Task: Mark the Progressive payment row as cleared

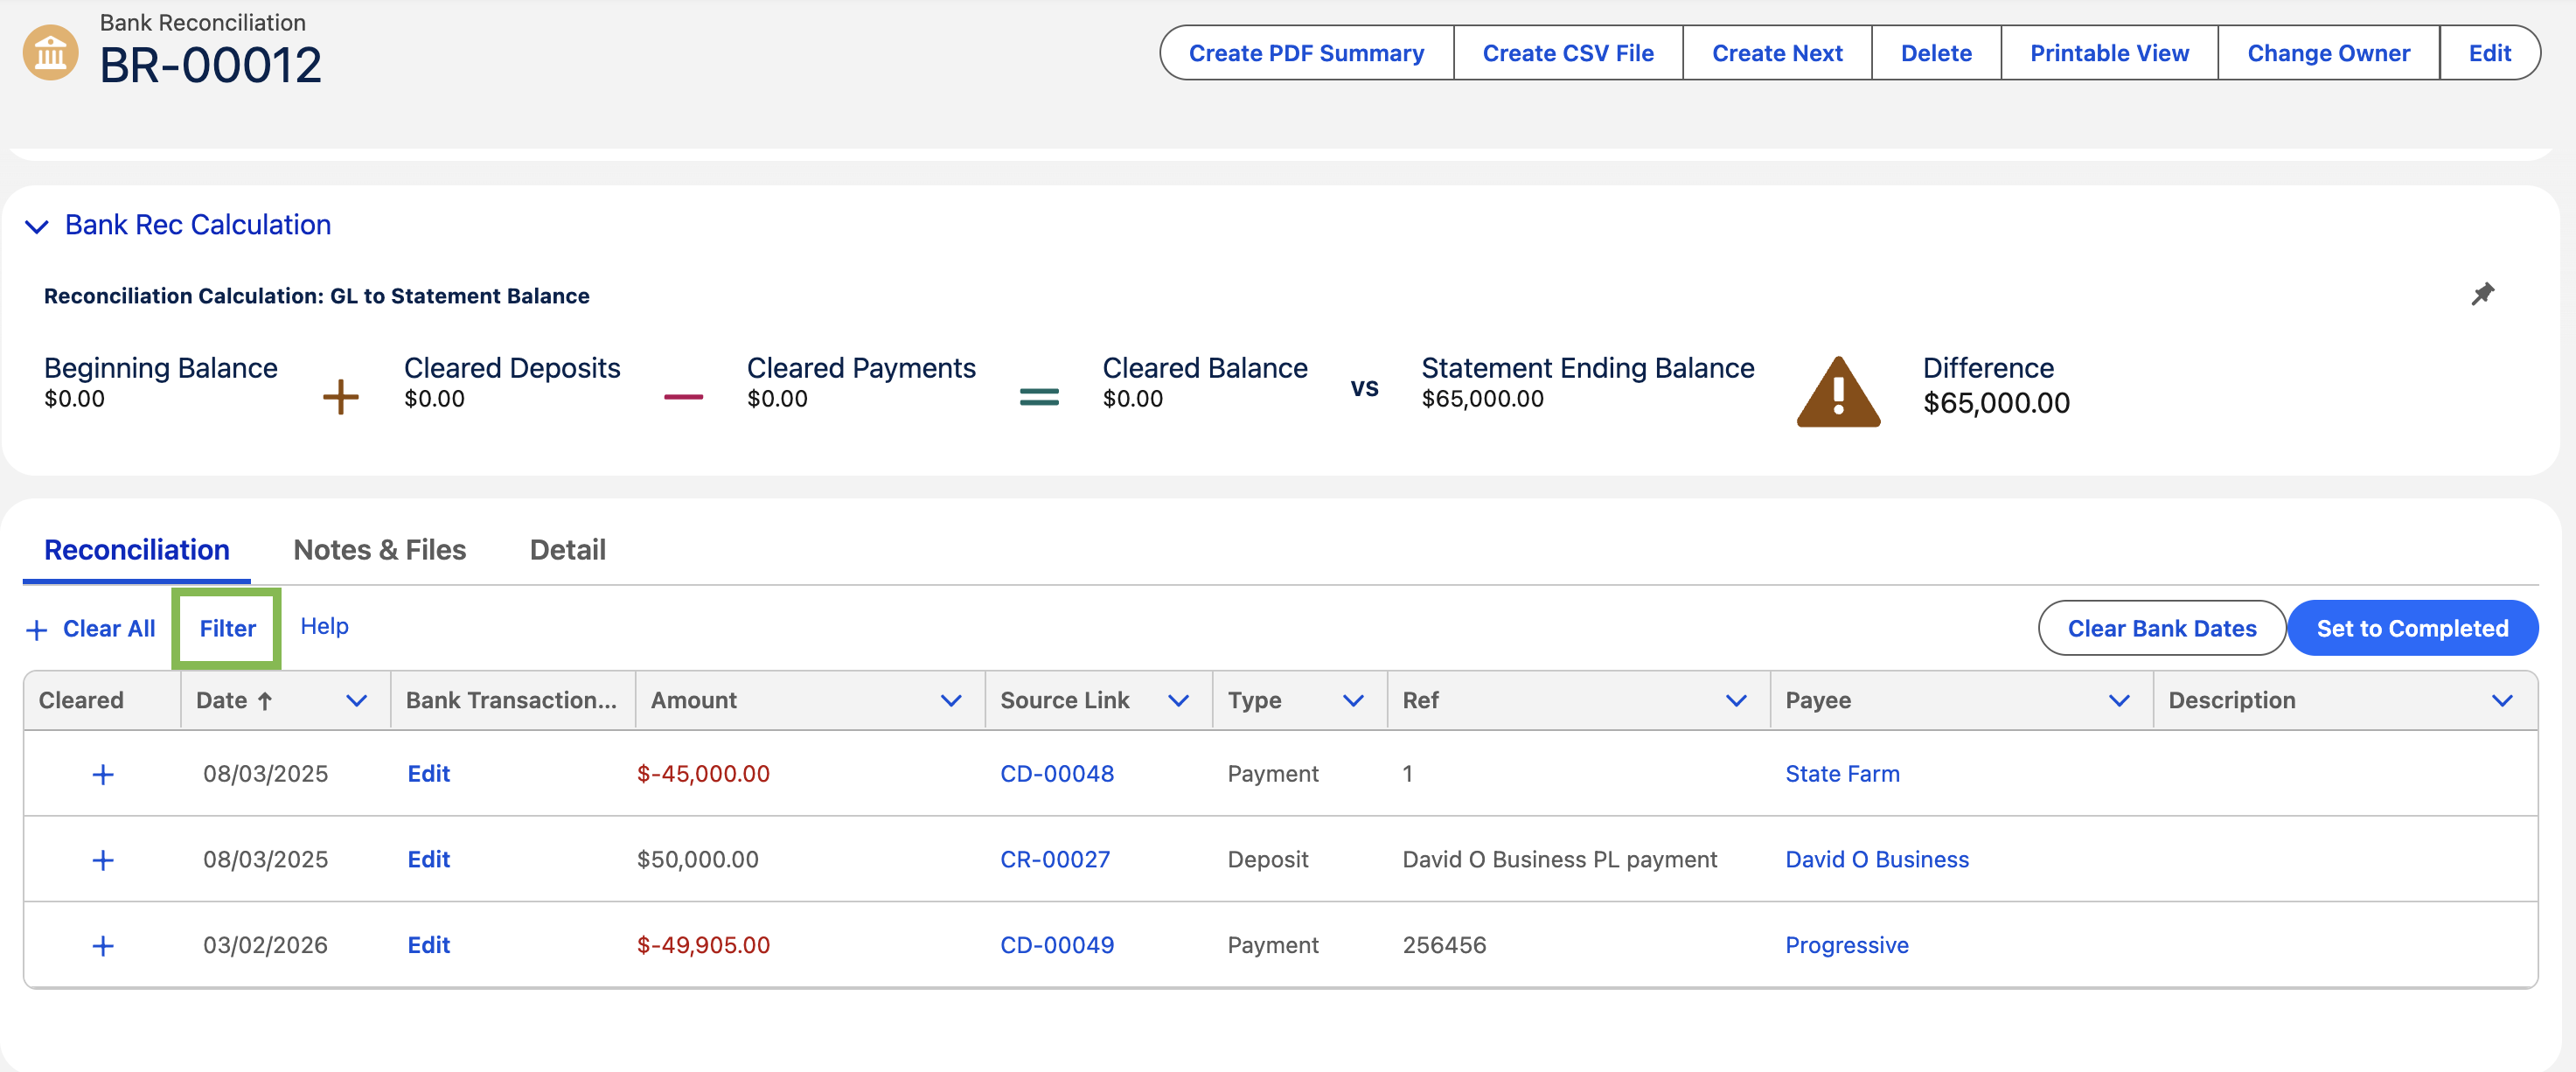Action: point(103,946)
